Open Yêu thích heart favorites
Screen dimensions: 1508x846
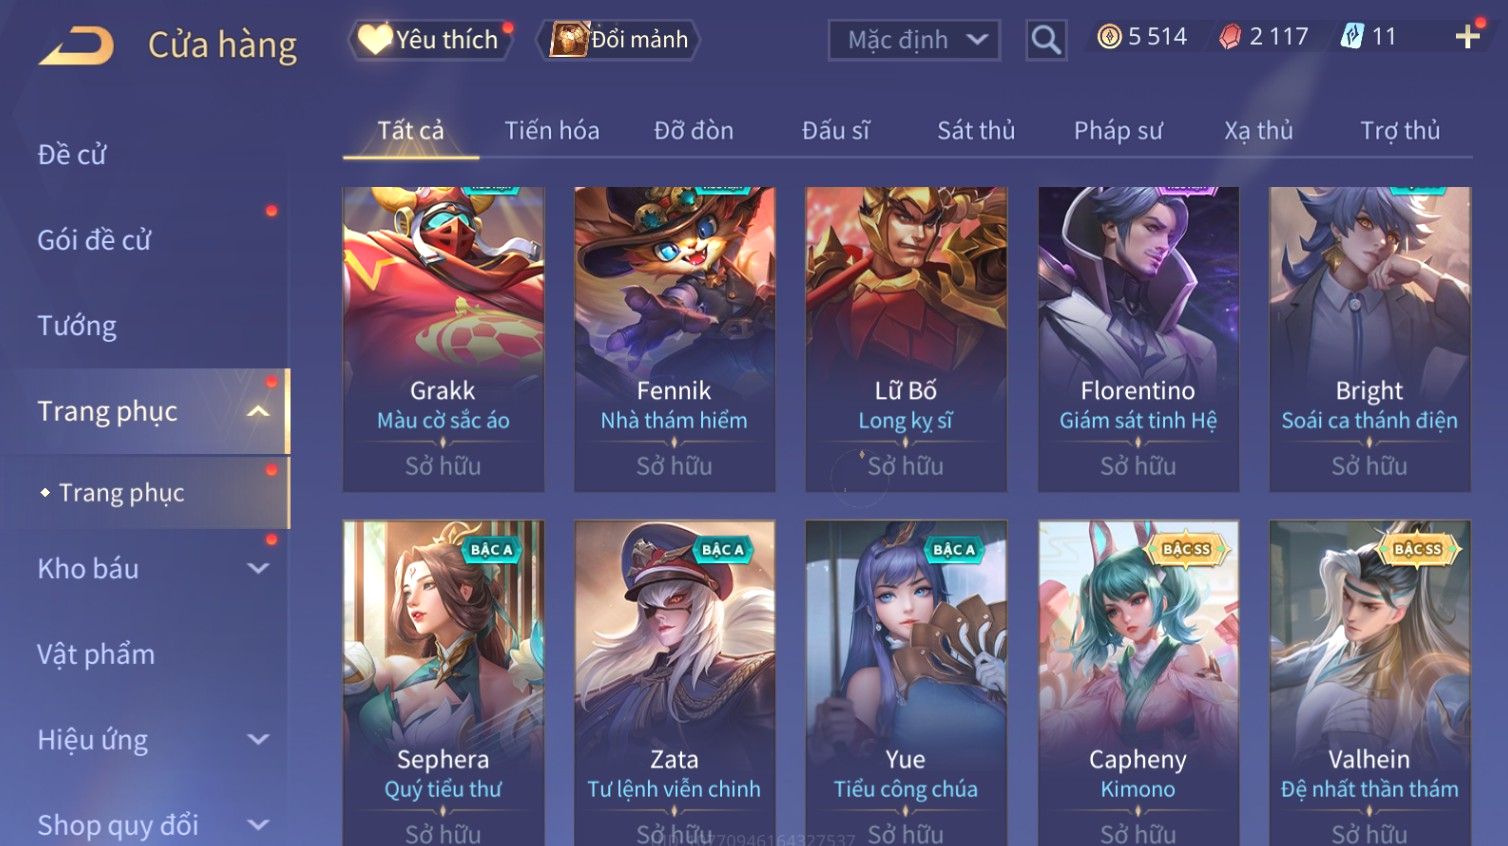click(x=430, y=40)
